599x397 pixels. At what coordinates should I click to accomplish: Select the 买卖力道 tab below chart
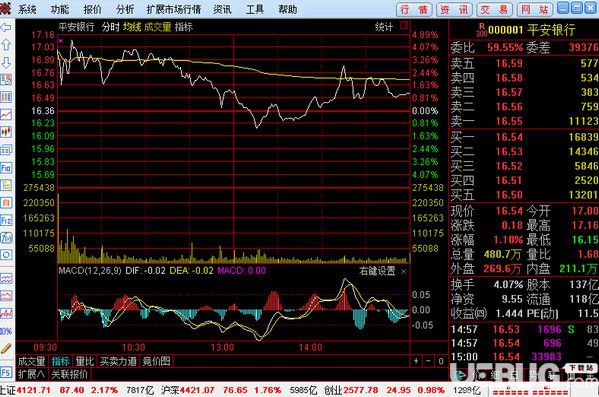click(118, 361)
